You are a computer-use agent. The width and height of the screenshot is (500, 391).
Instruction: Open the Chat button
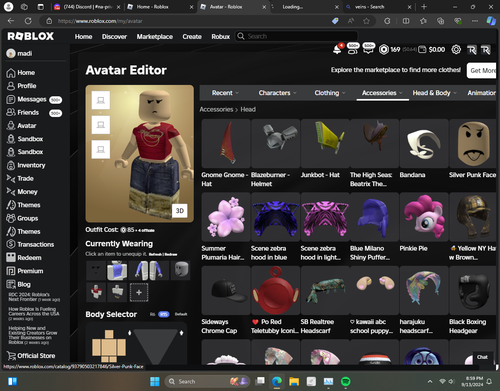click(482, 357)
